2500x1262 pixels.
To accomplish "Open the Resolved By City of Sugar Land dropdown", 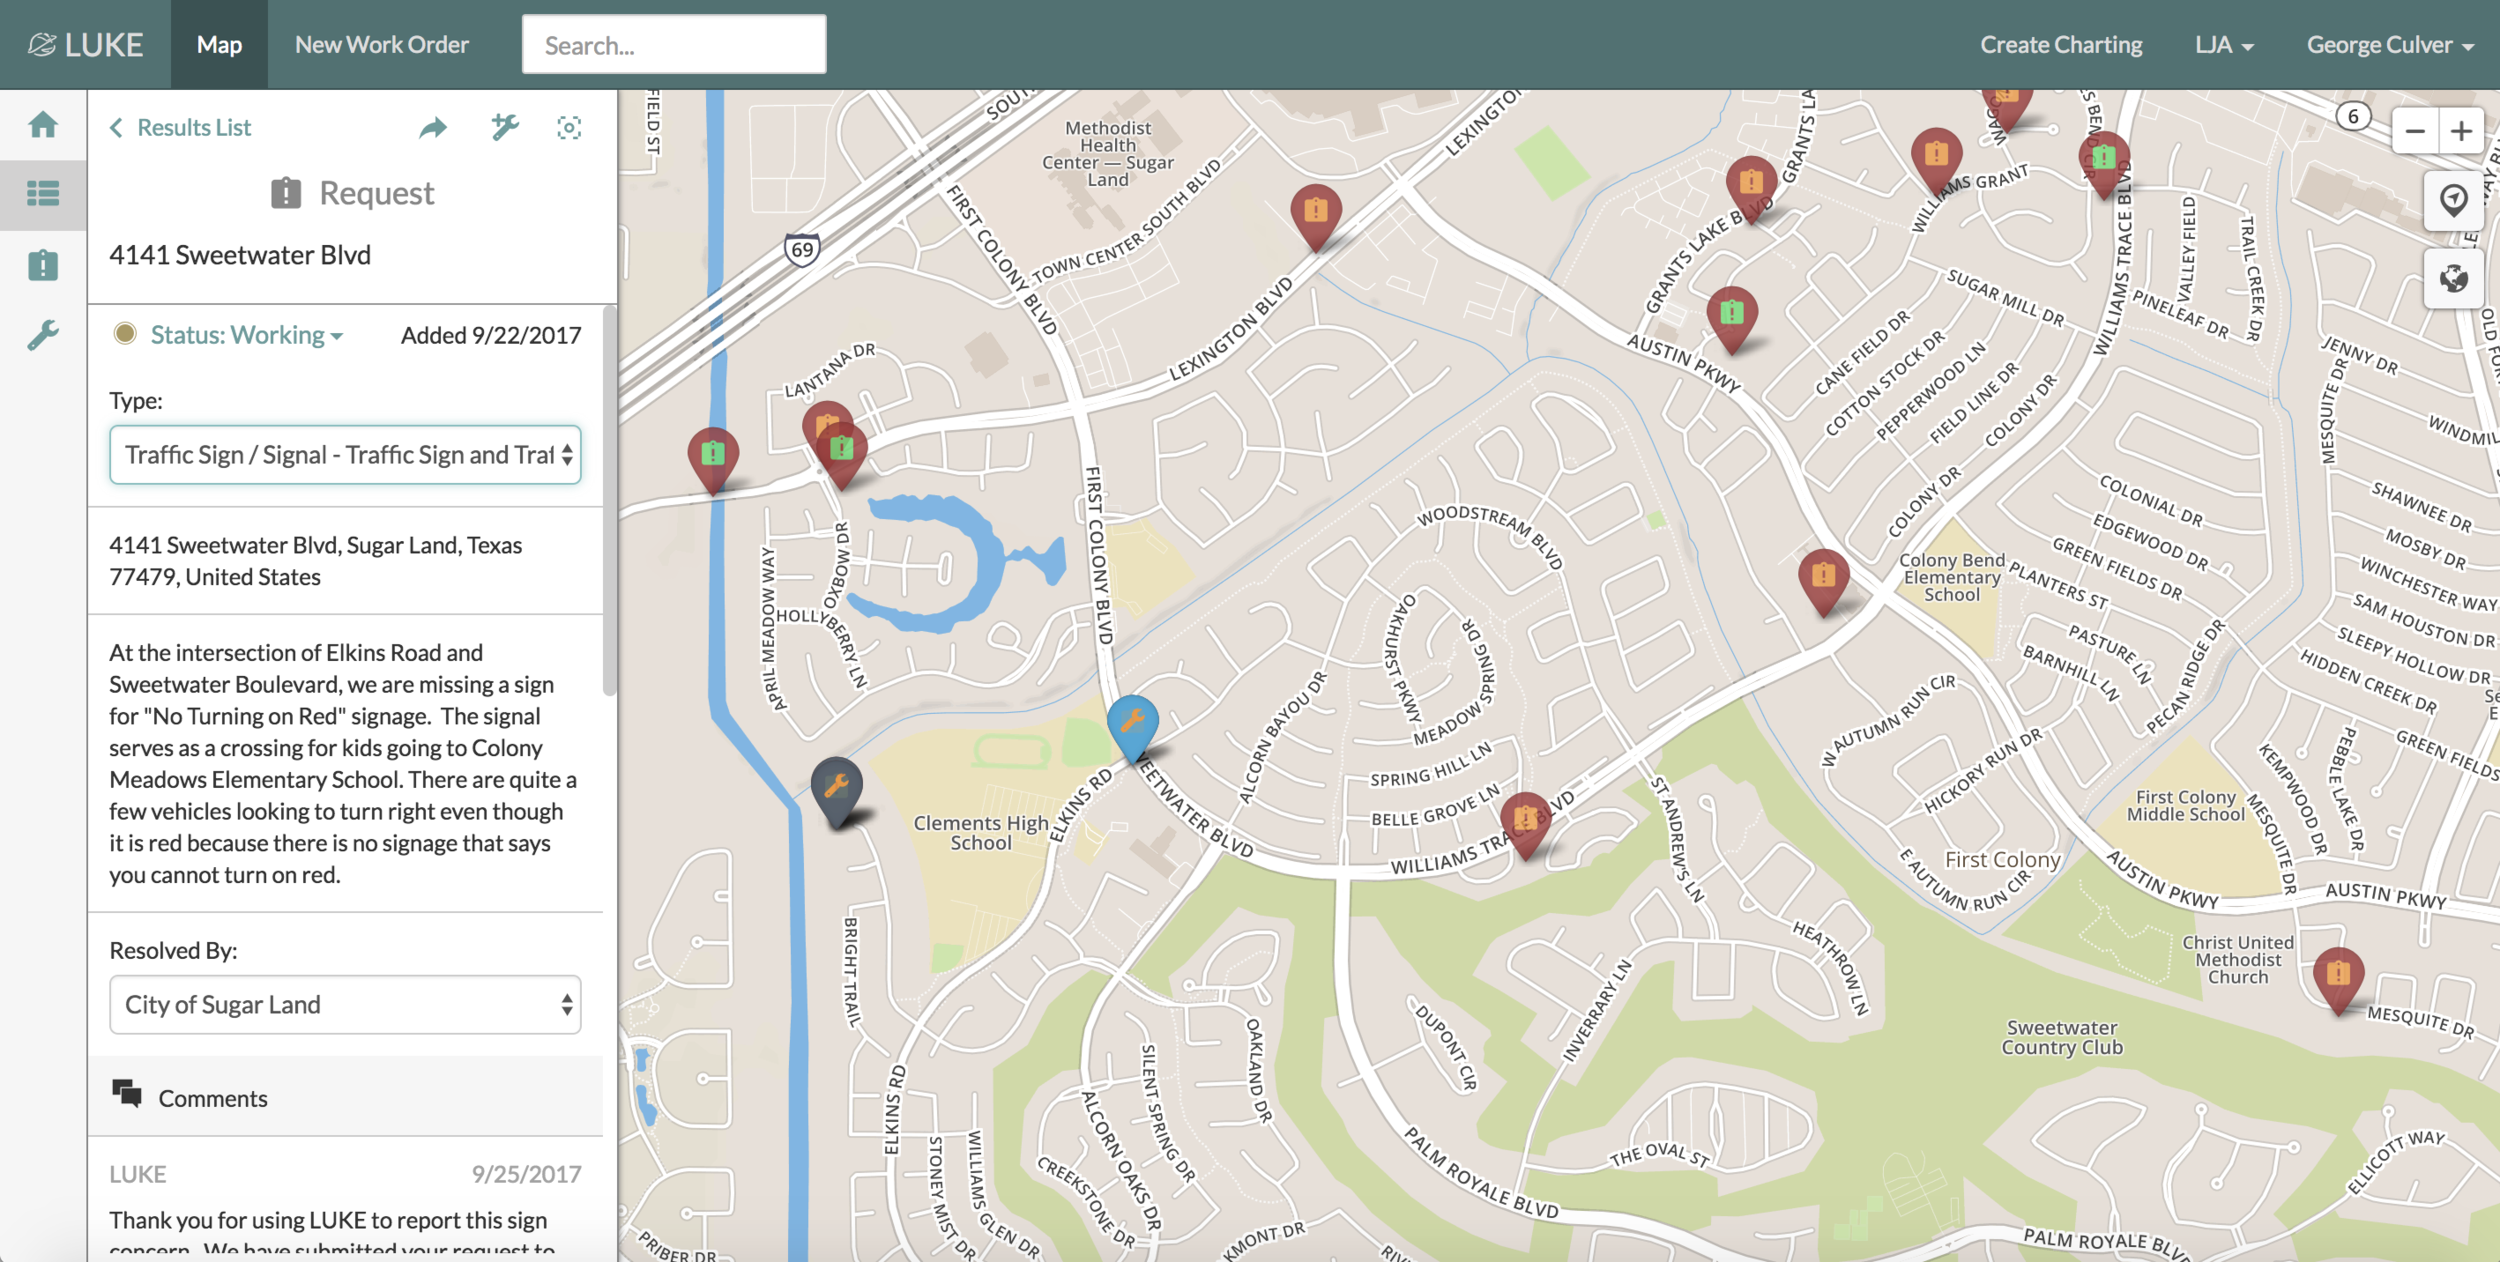I will coord(345,1005).
